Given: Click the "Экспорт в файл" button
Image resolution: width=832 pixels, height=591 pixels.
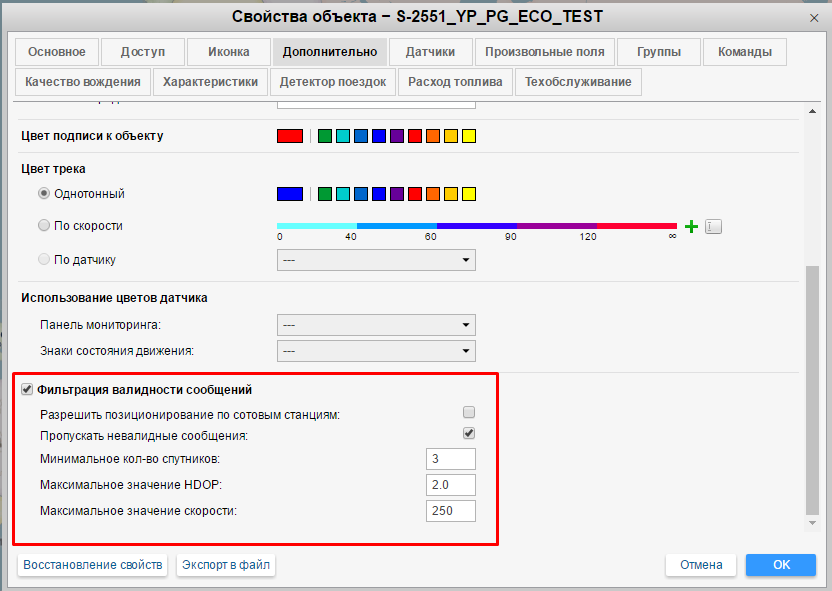Looking at the screenshot, I should pos(226,565).
